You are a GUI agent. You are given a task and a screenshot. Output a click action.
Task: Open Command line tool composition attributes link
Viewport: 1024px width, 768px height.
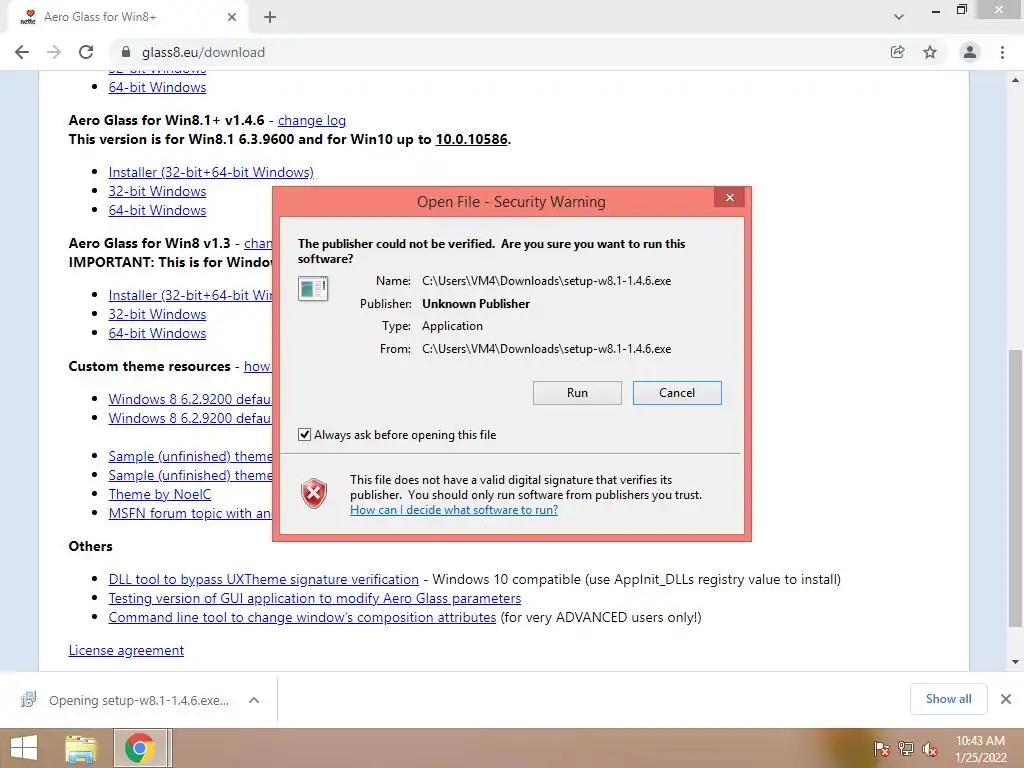pos(302,616)
